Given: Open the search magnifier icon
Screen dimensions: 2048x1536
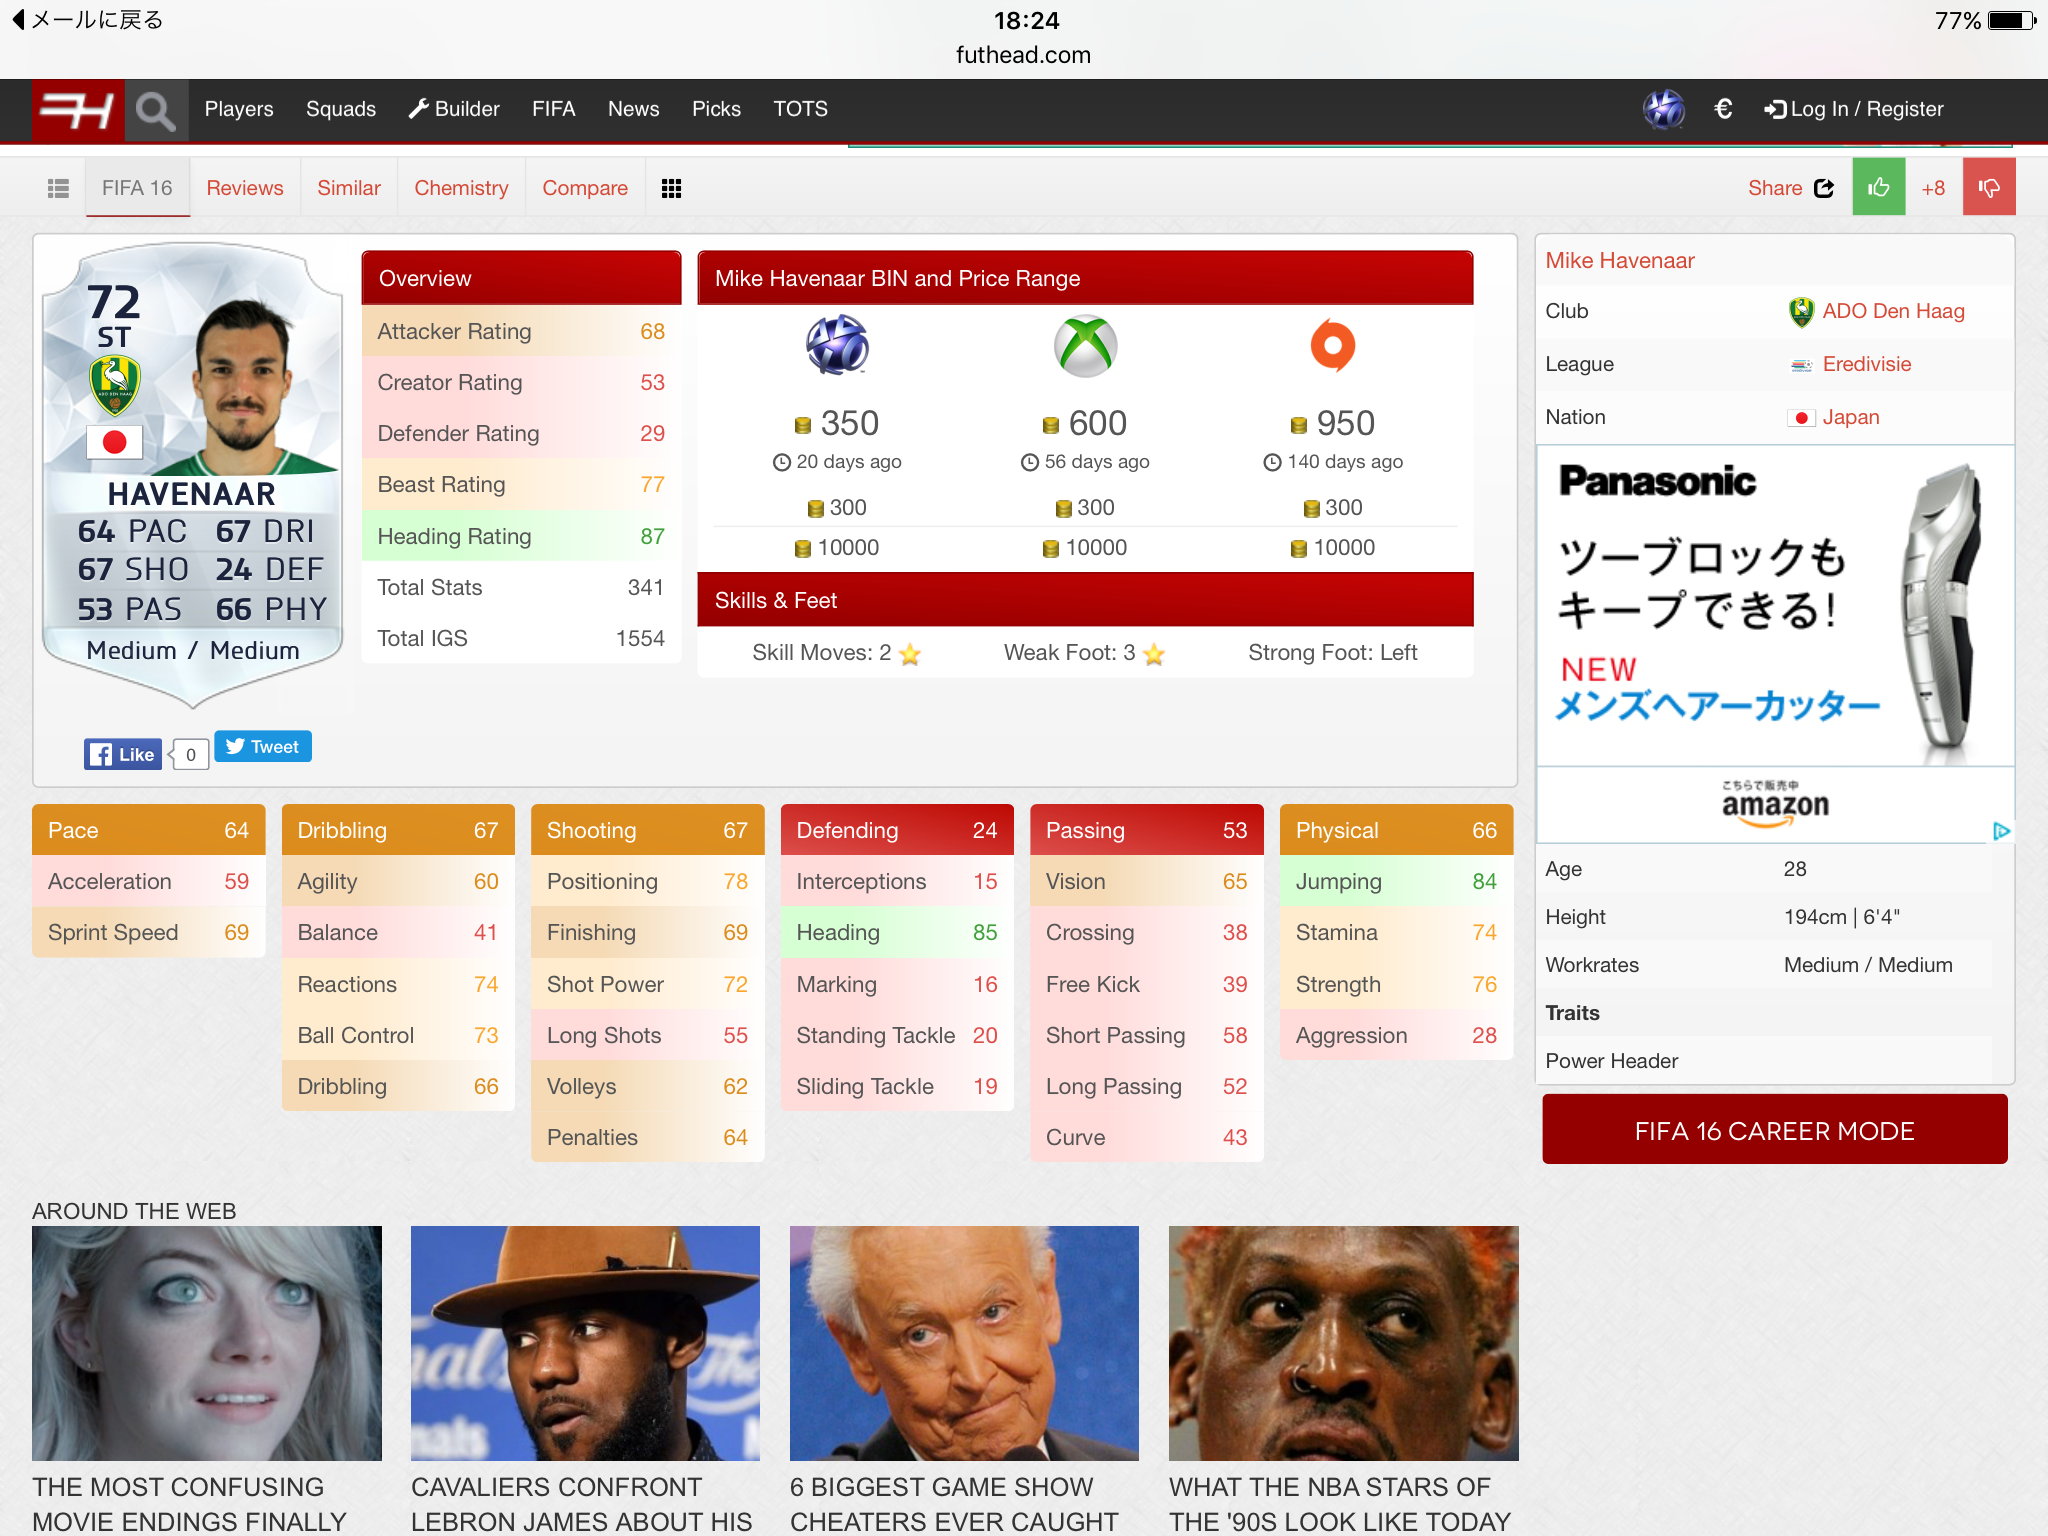Looking at the screenshot, I should click(155, 110).
